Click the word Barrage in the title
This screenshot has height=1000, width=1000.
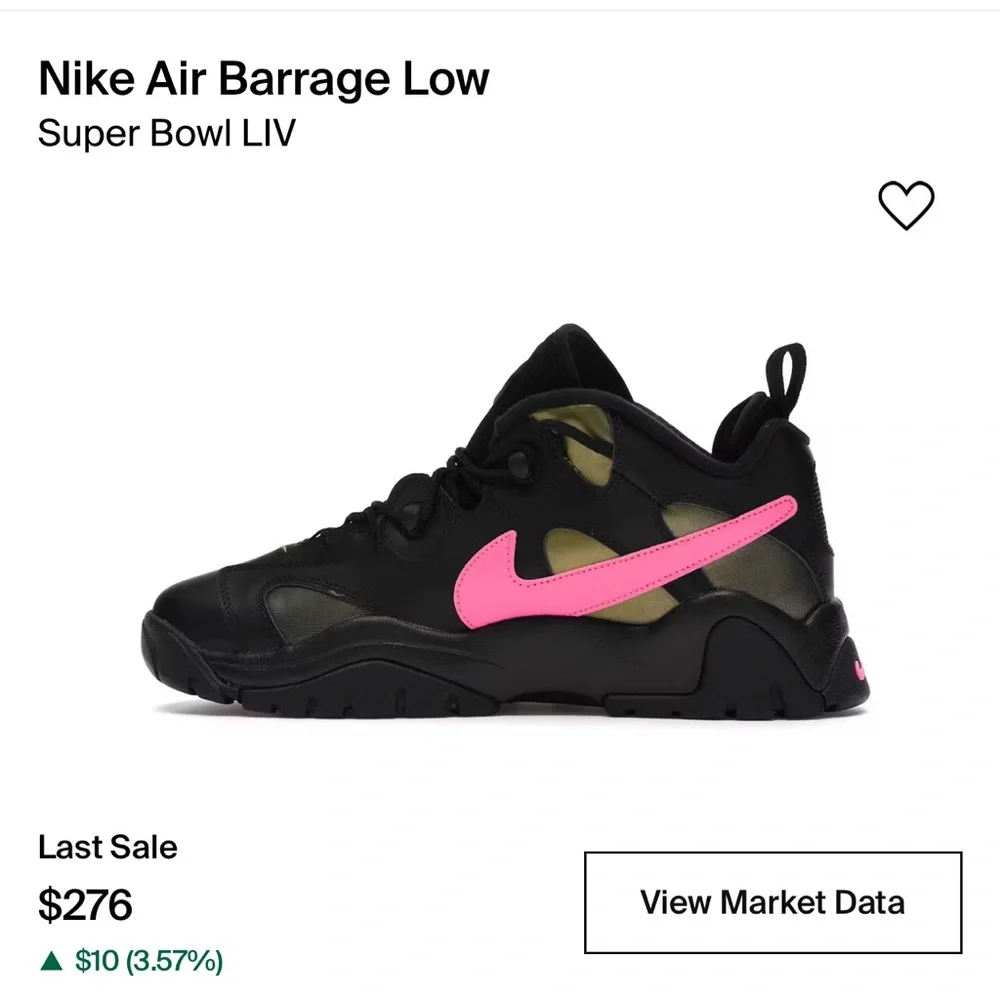pos(304,79)
